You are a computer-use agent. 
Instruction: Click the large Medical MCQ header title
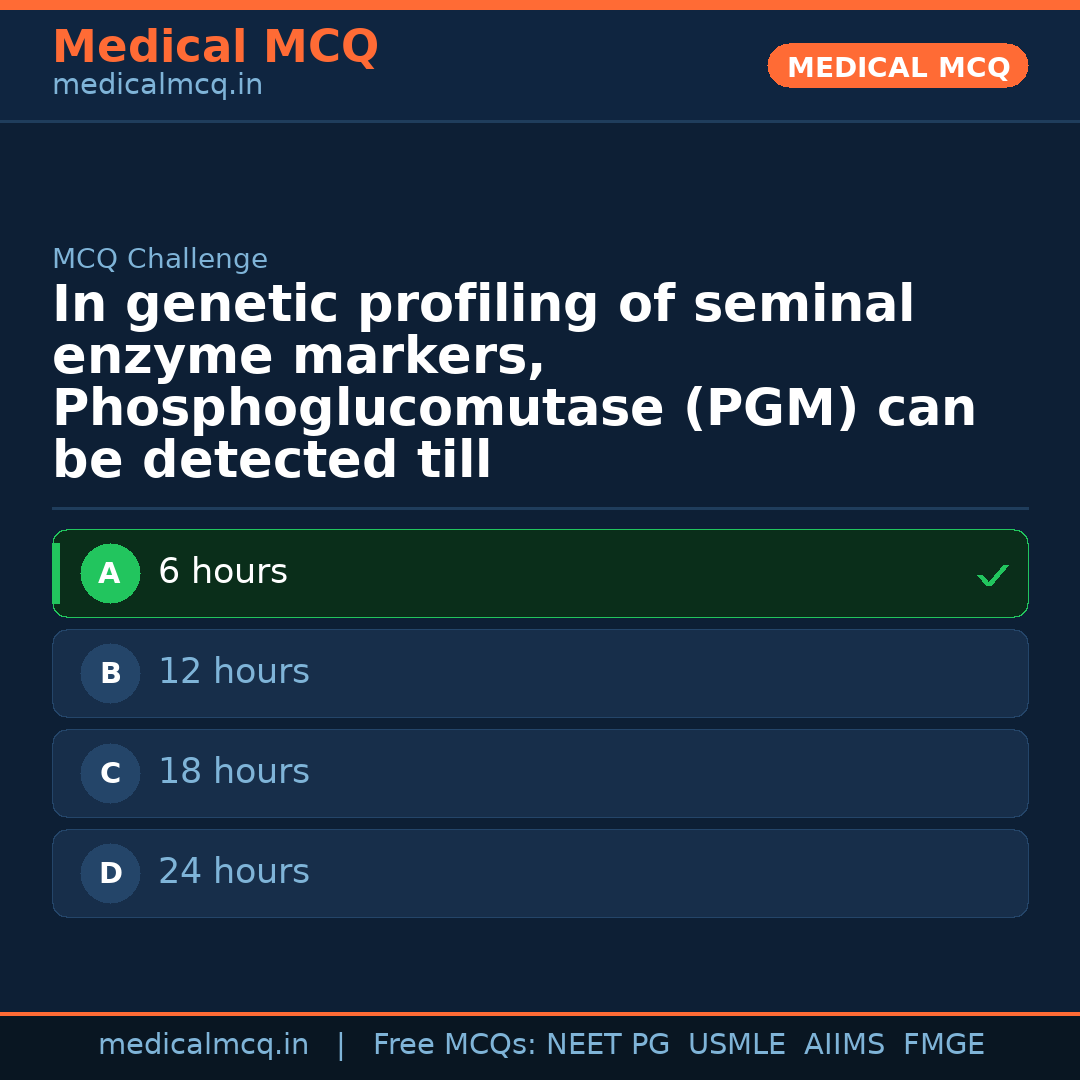[x=215, y=47]
